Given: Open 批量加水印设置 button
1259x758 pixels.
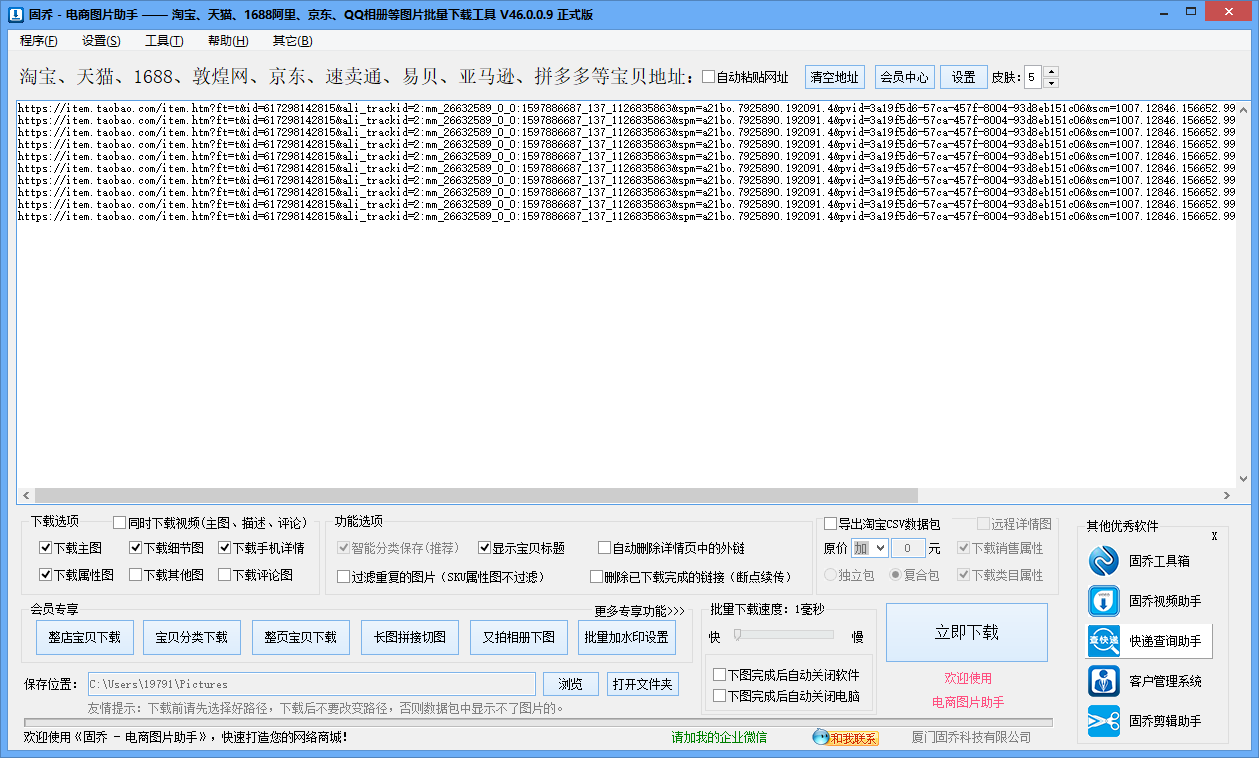Looking at the screenshot, I should (628, 637).
